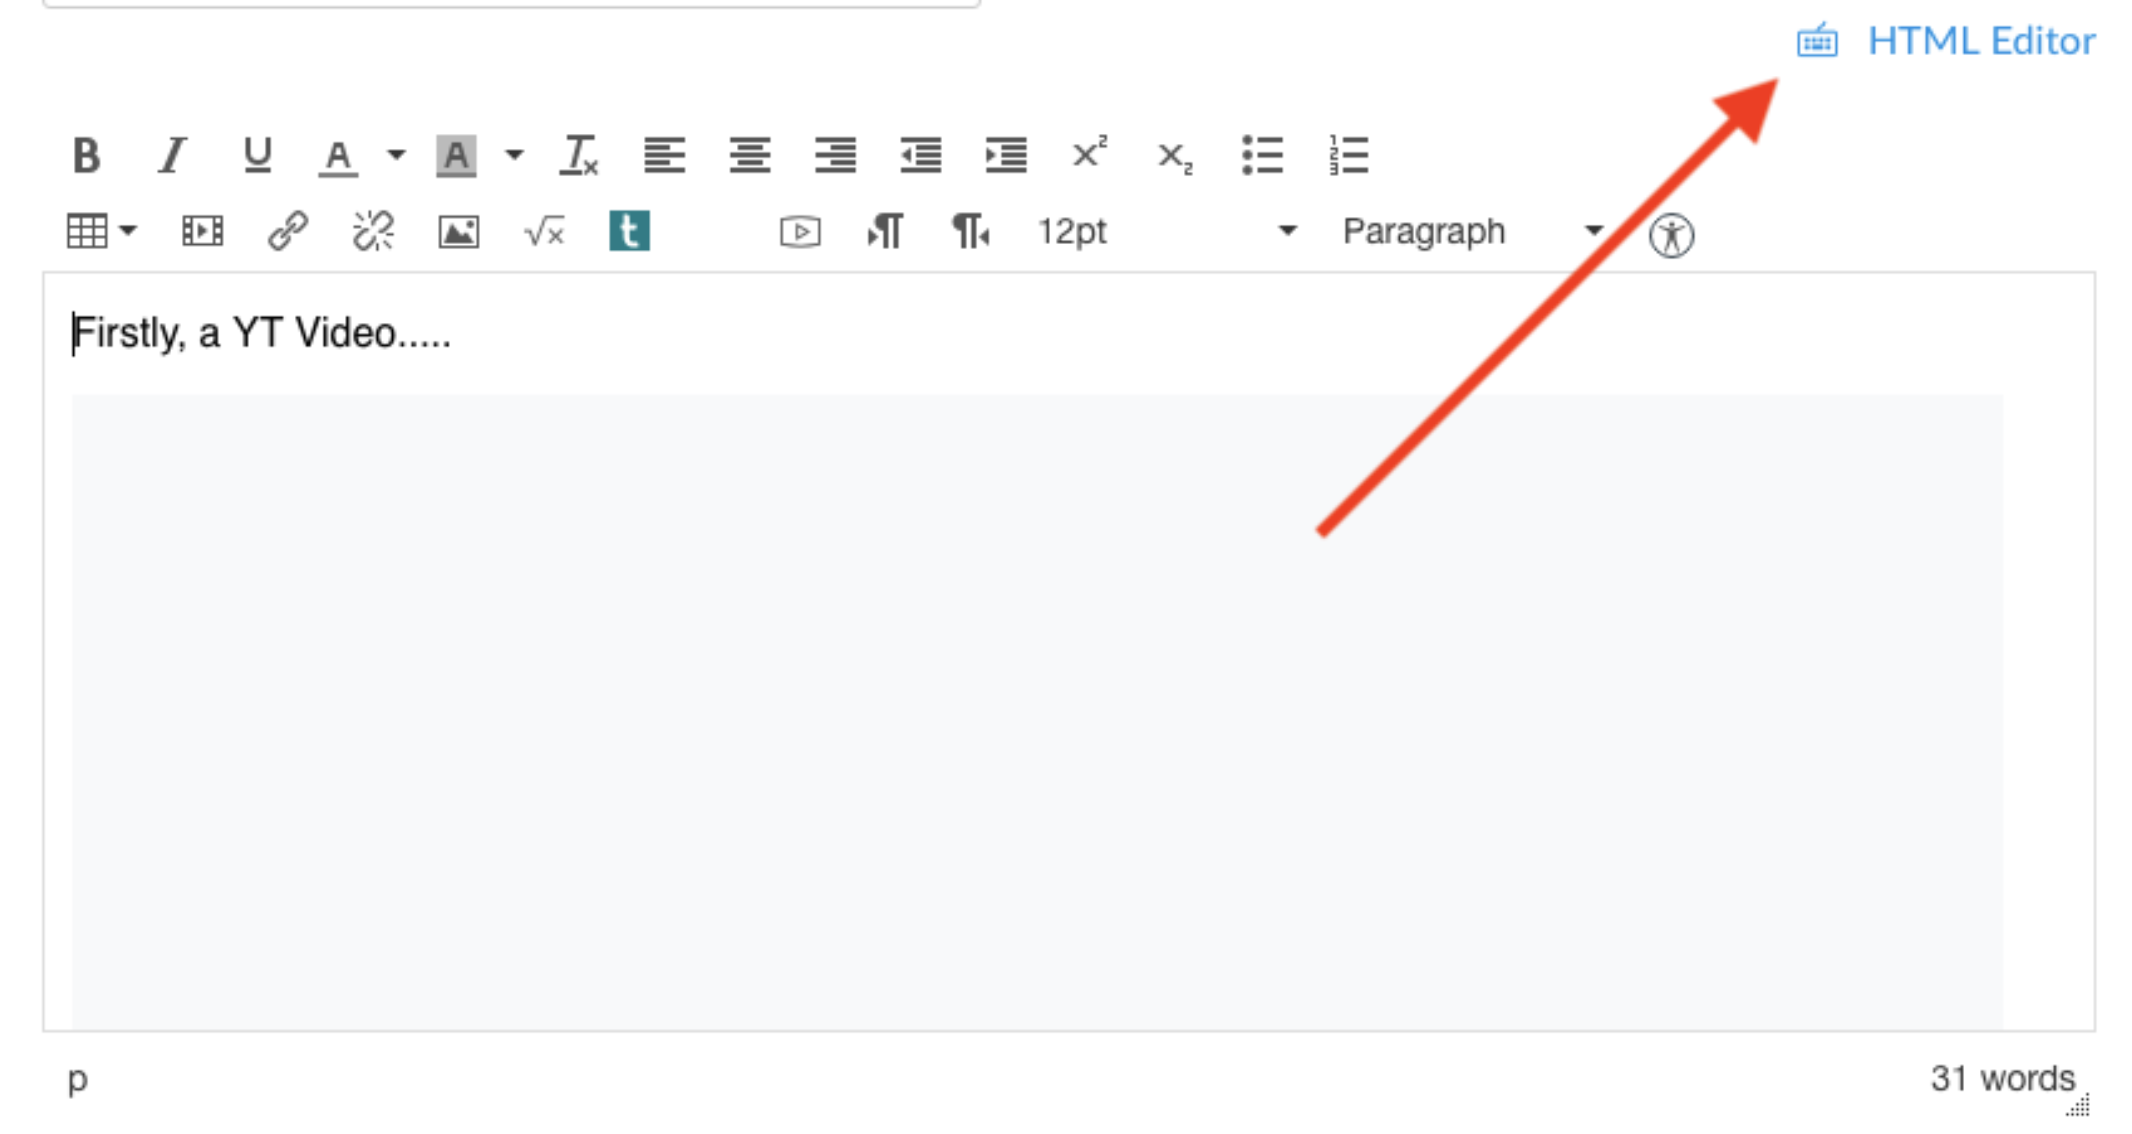Toggle bold formatting

tap(87, 156)
